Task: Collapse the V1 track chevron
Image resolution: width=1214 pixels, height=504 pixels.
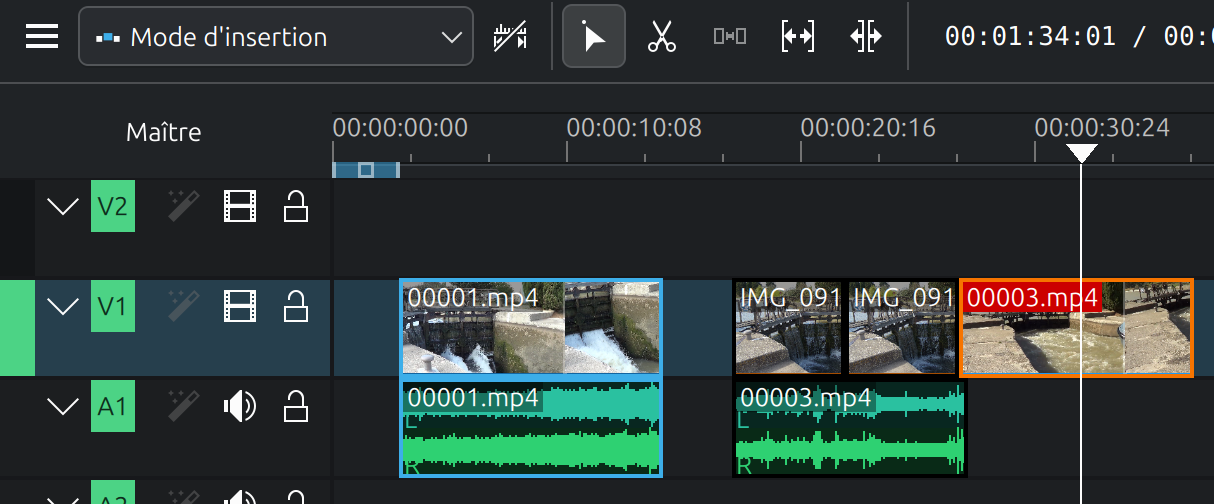Action: 63,306
